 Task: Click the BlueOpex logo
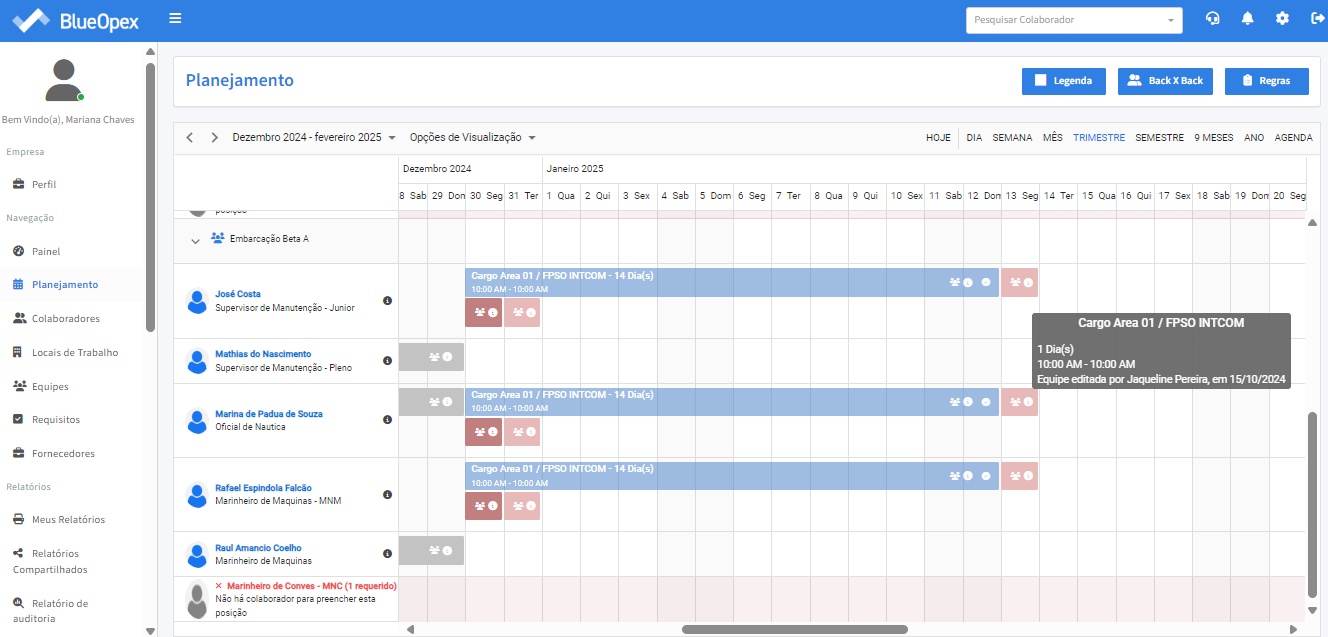[76, 20]
